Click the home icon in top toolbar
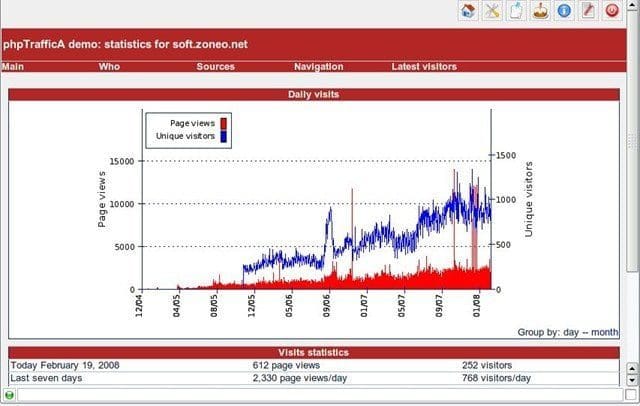640x406 pixels. (x=468, y=11)
